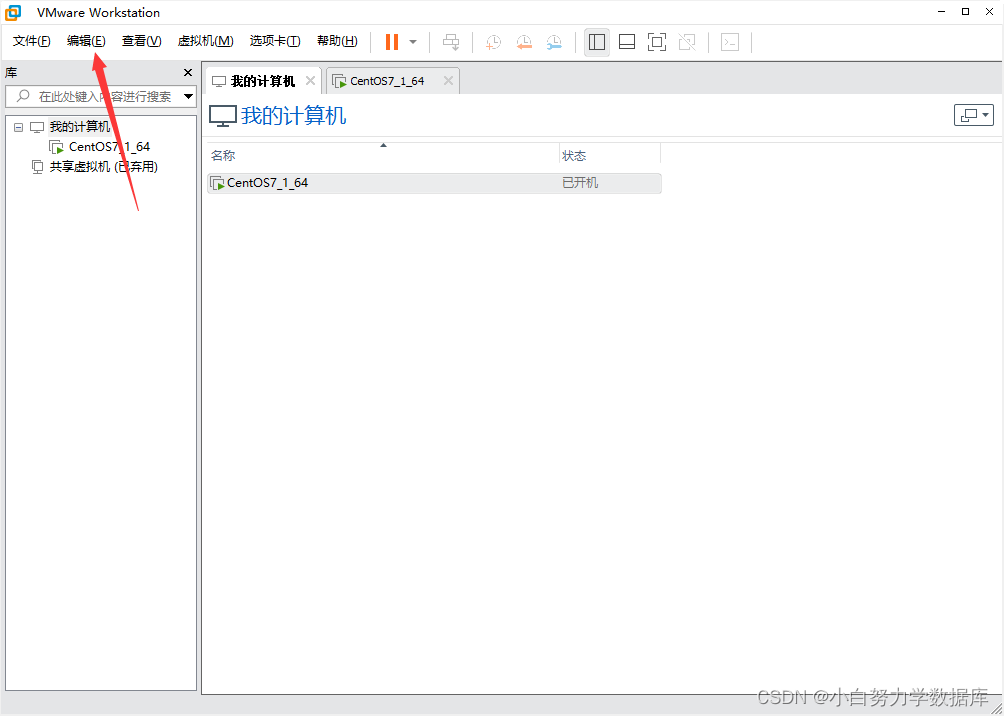Open the 查看(V) menu
This screenshot has height=716, width=1004.
(142, 42)
